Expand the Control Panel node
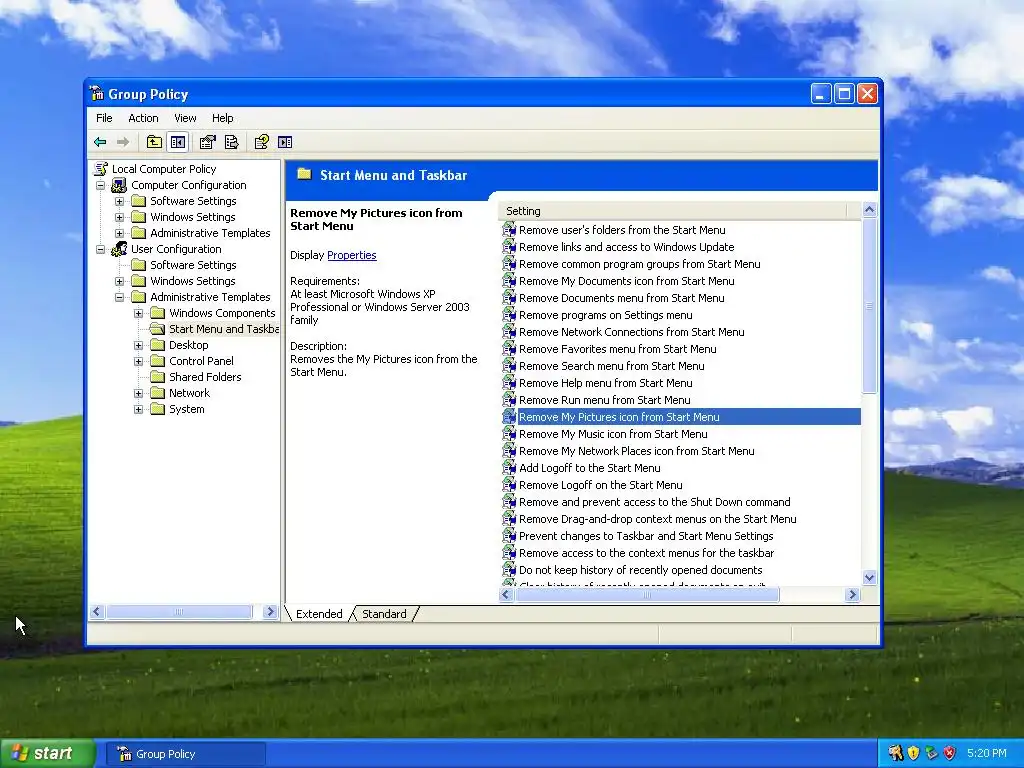 click(x=138, y=361)
